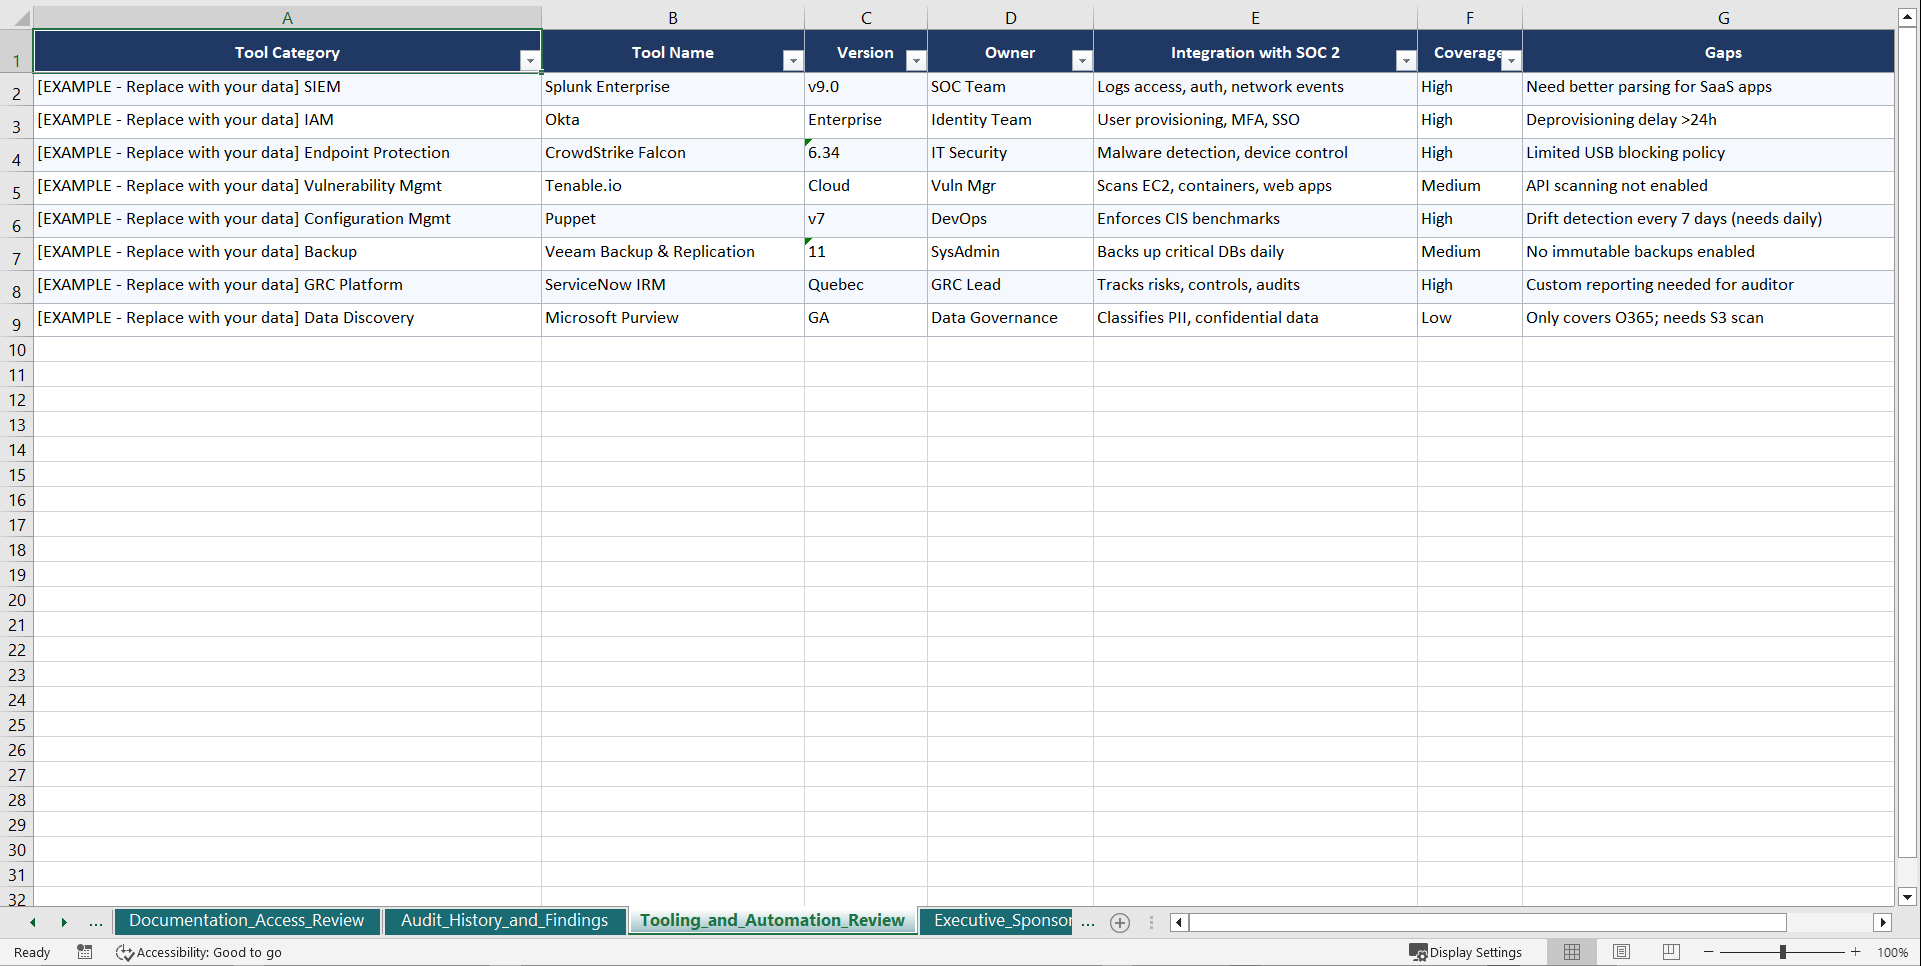Add a new worksheet with the plus button
This screenshot has width=1921, height=966.
coord(1119,922)
